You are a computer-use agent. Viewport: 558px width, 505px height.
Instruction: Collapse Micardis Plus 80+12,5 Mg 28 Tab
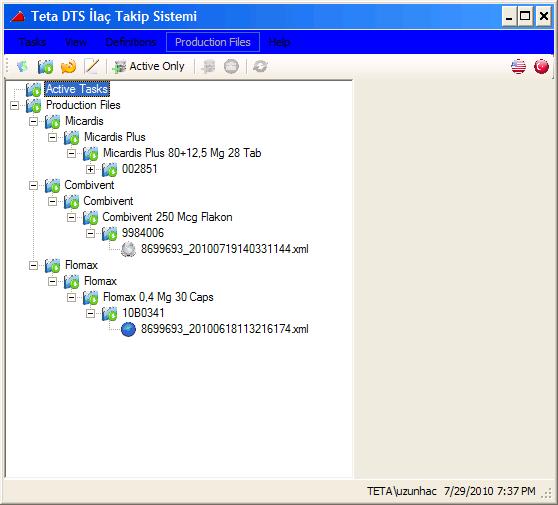(71, 153)
